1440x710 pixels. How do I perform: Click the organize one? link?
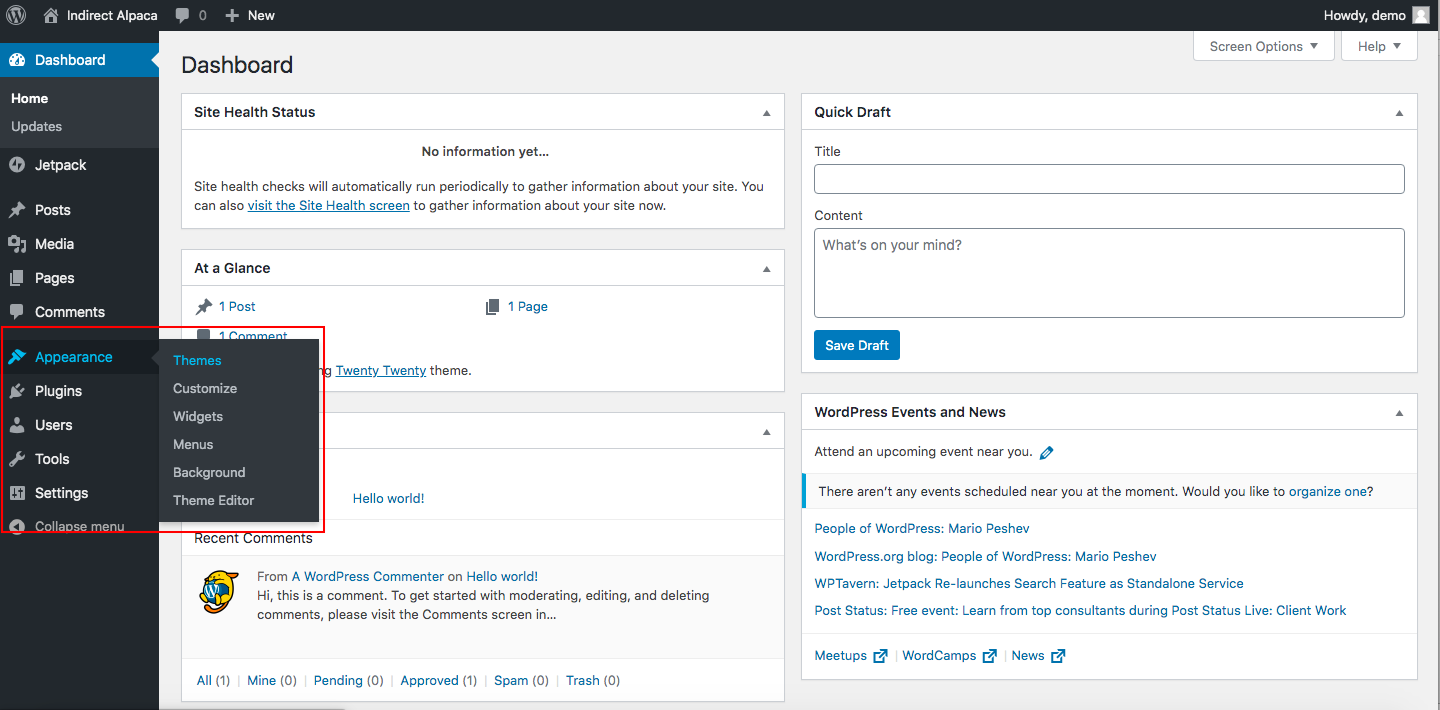tap(1331, 491)
